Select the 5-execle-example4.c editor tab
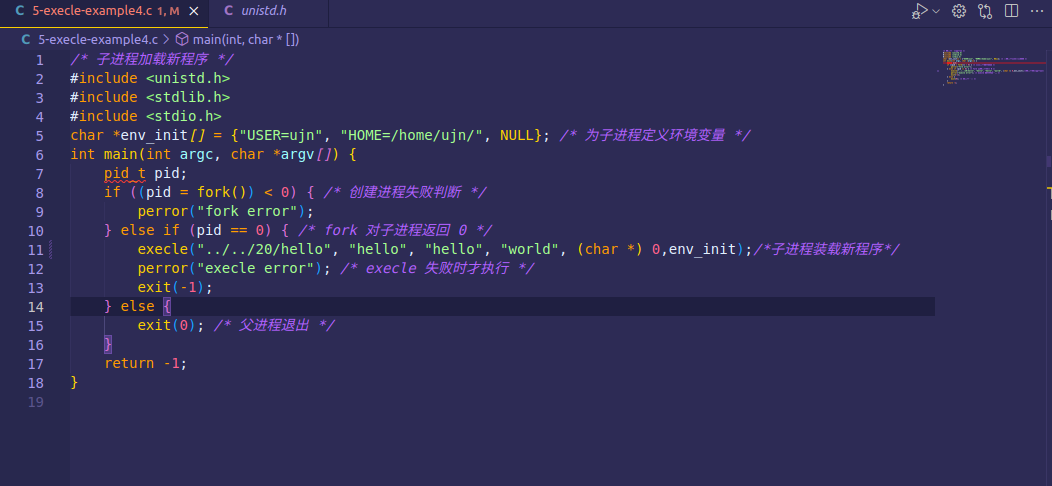 (90, 11)
